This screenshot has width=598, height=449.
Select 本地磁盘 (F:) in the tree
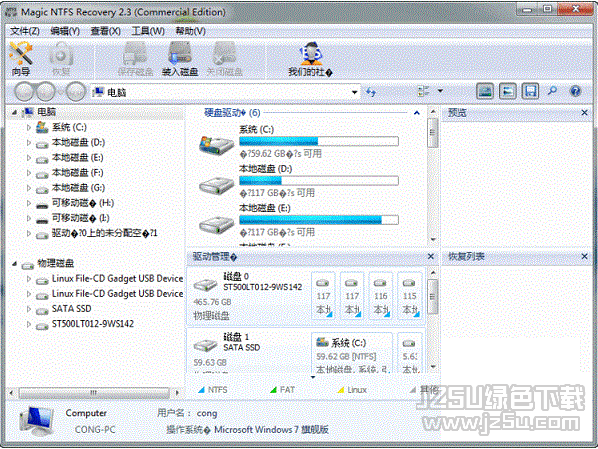pyautogui.click(x=77, y=173)
